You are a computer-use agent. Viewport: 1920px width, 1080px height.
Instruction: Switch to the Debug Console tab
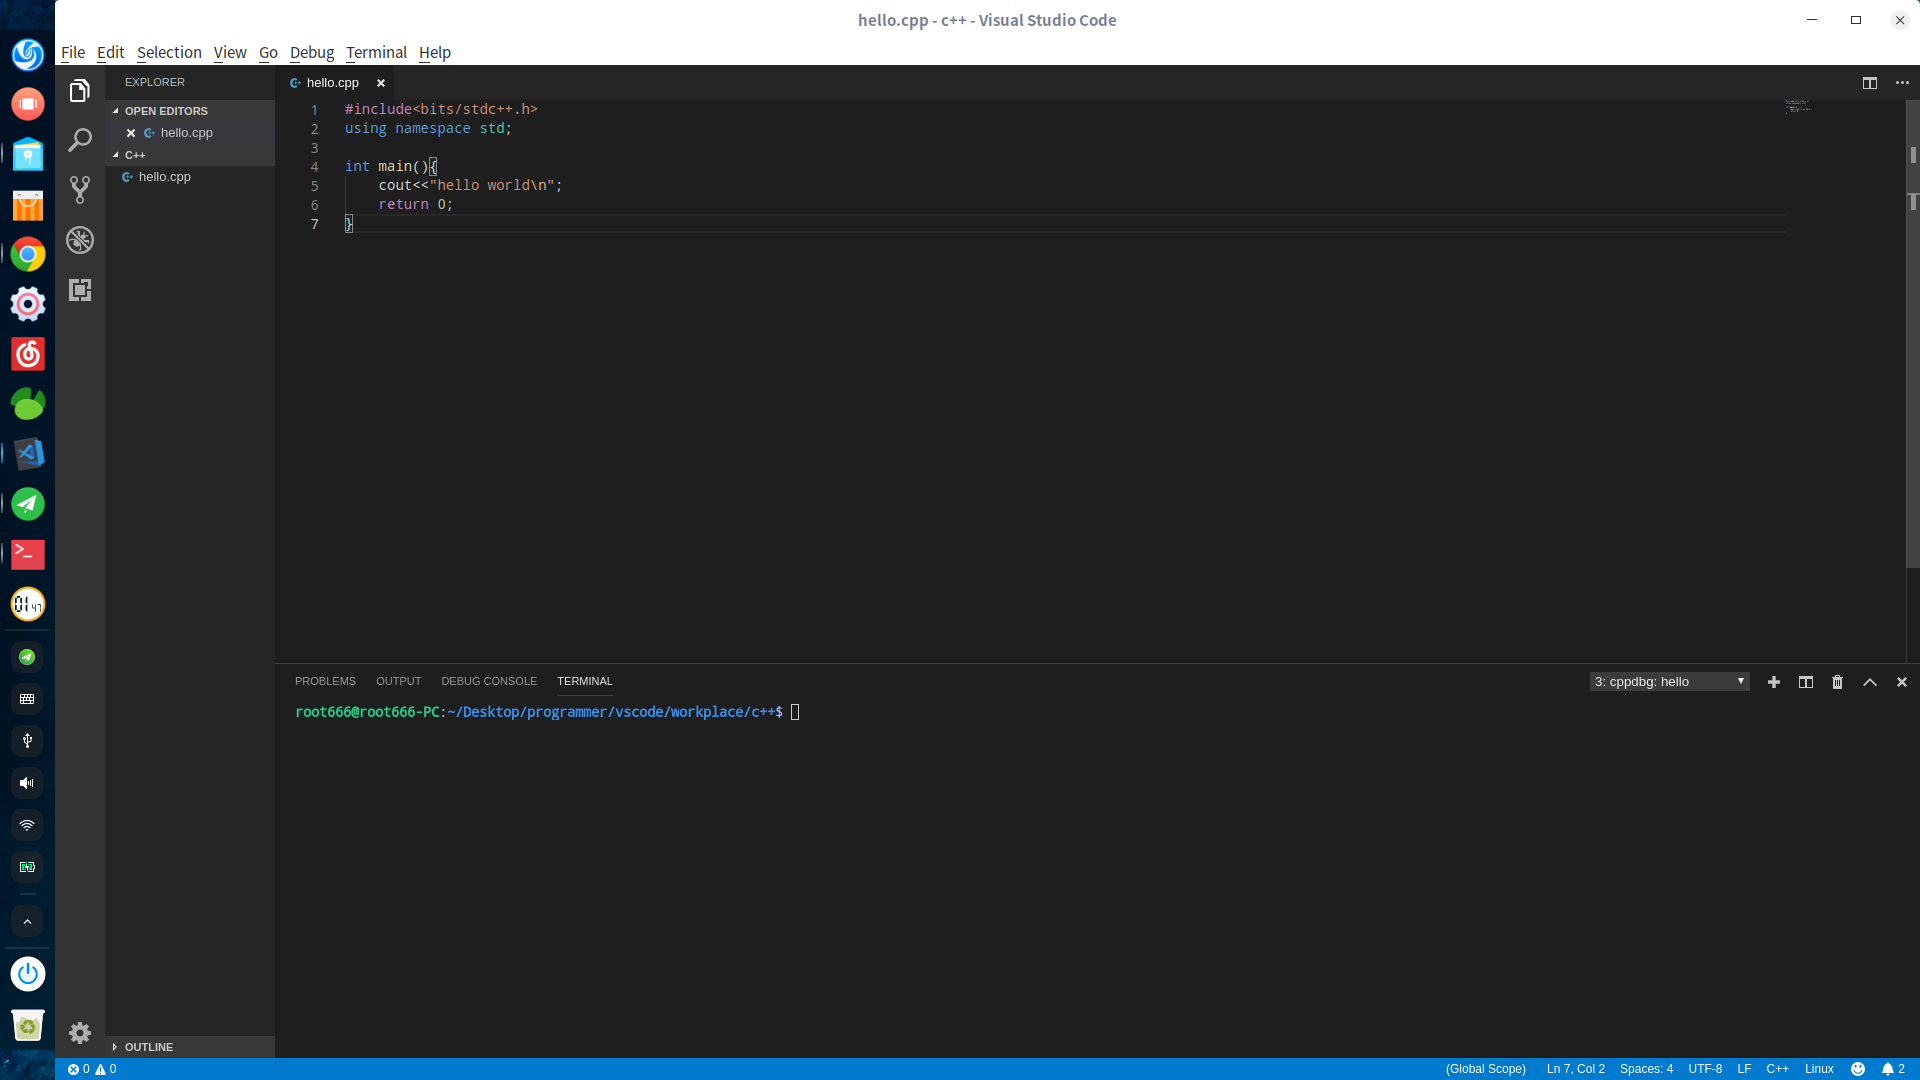pos(489,681)
